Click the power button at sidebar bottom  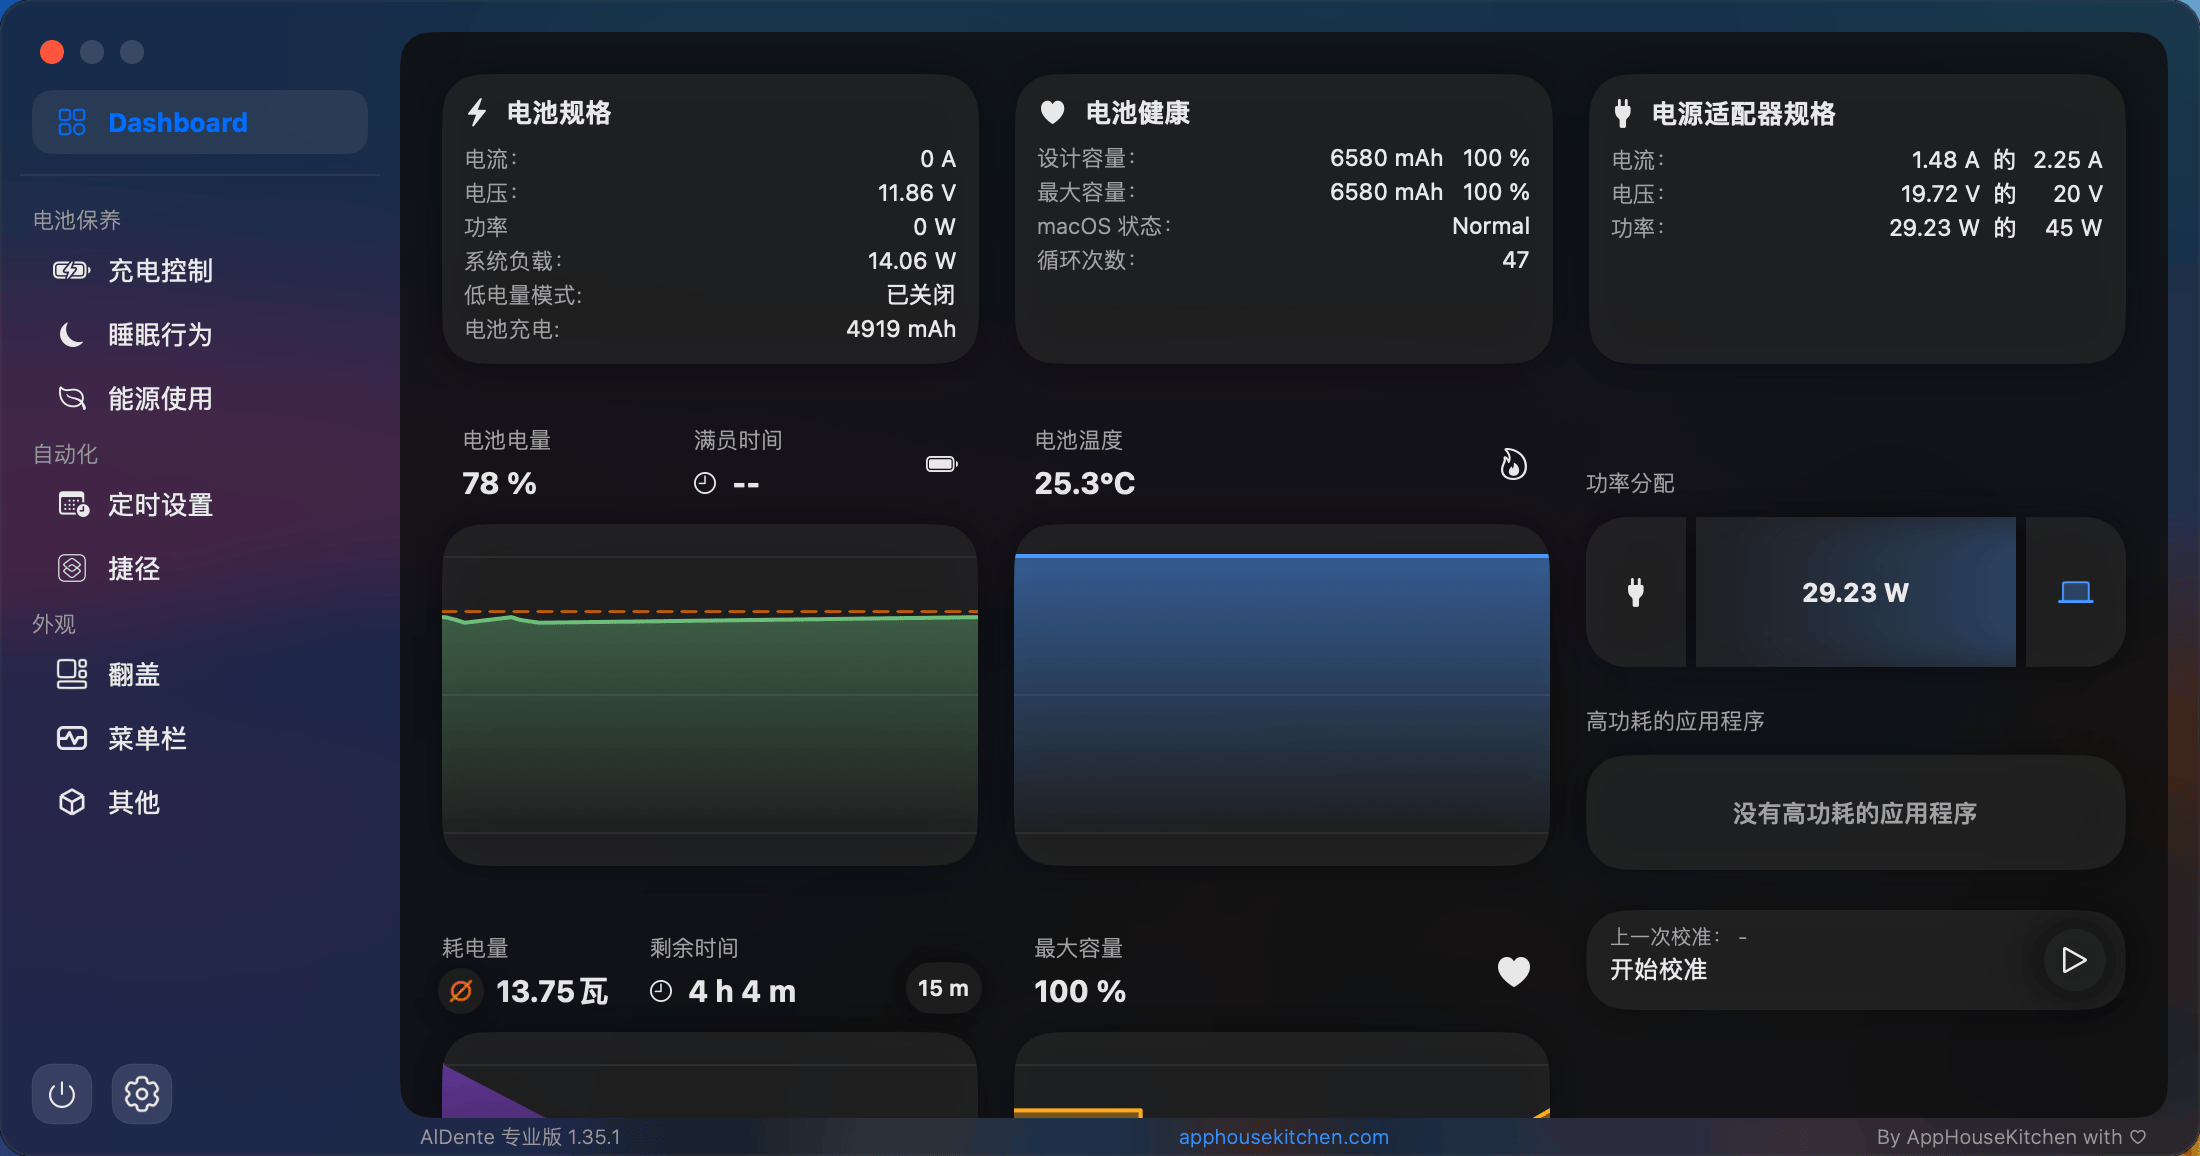pyautogui.click(x=62, y=1094)
